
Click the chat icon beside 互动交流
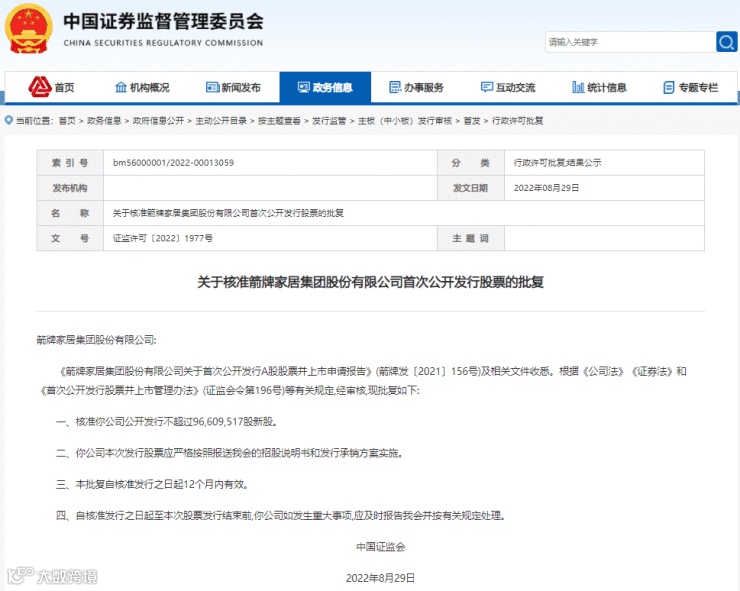click(x=487, y=87)
